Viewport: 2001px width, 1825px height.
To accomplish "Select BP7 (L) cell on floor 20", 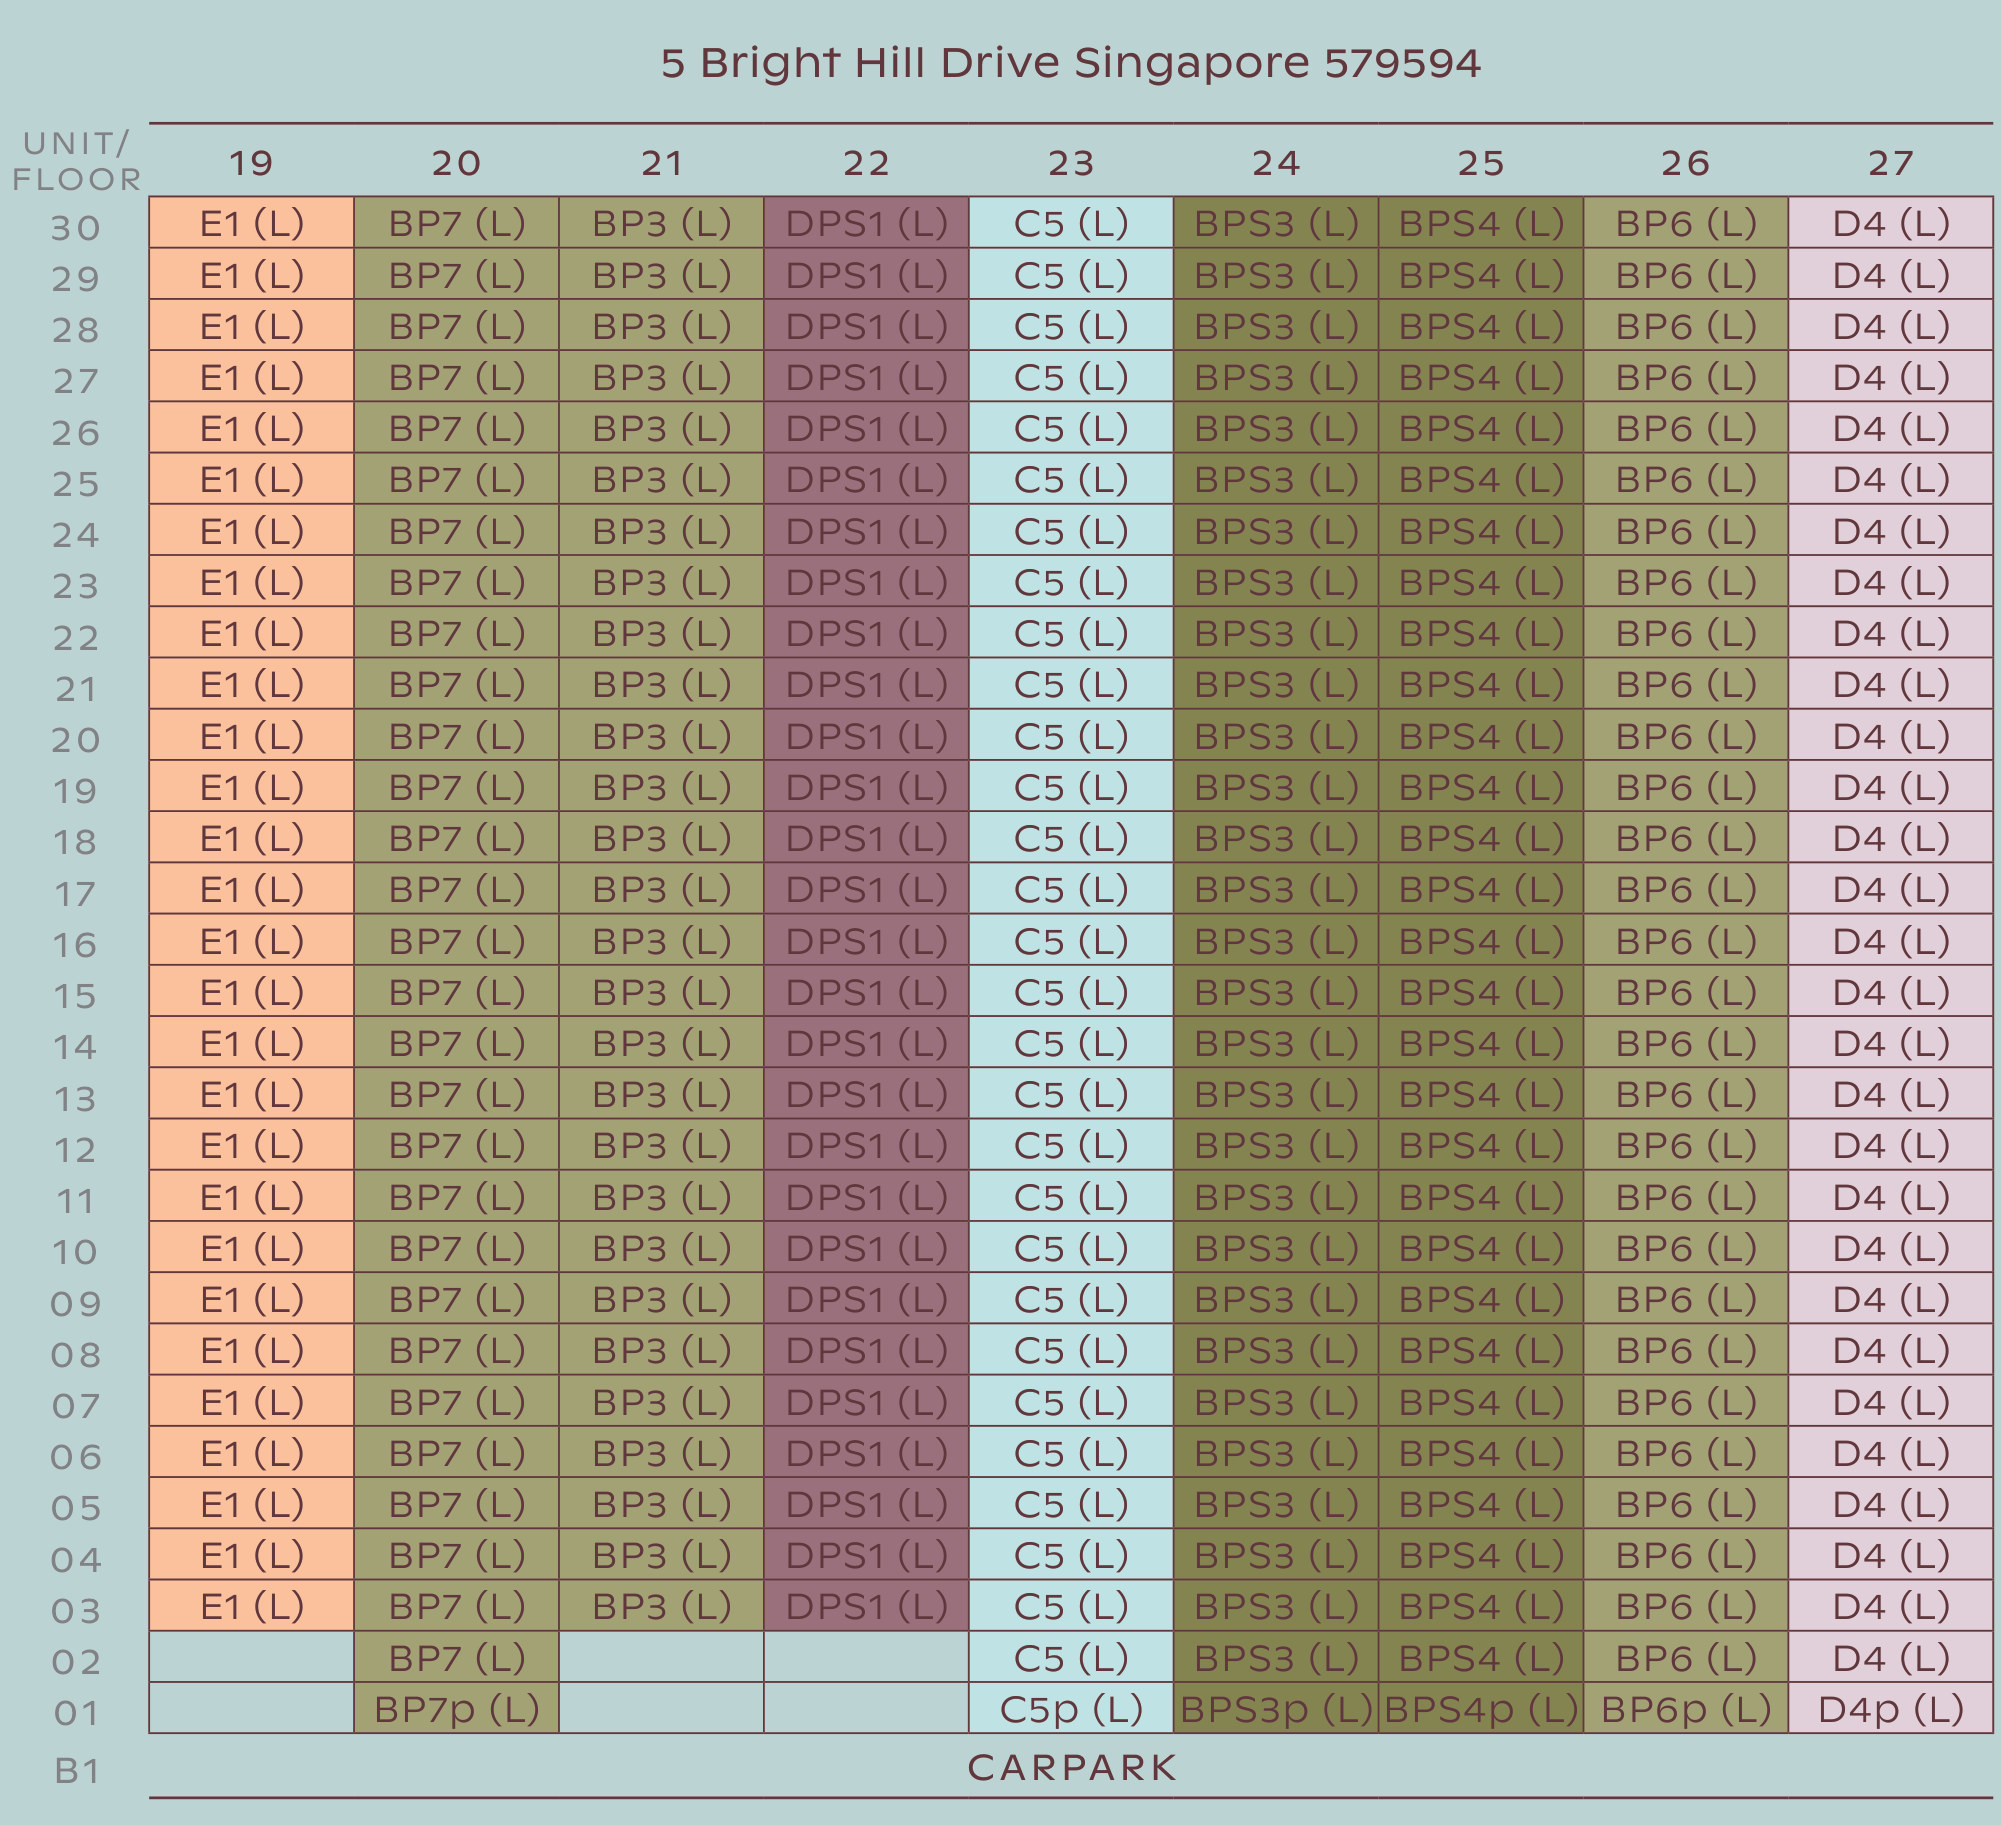I will click(x=456, y=735).
